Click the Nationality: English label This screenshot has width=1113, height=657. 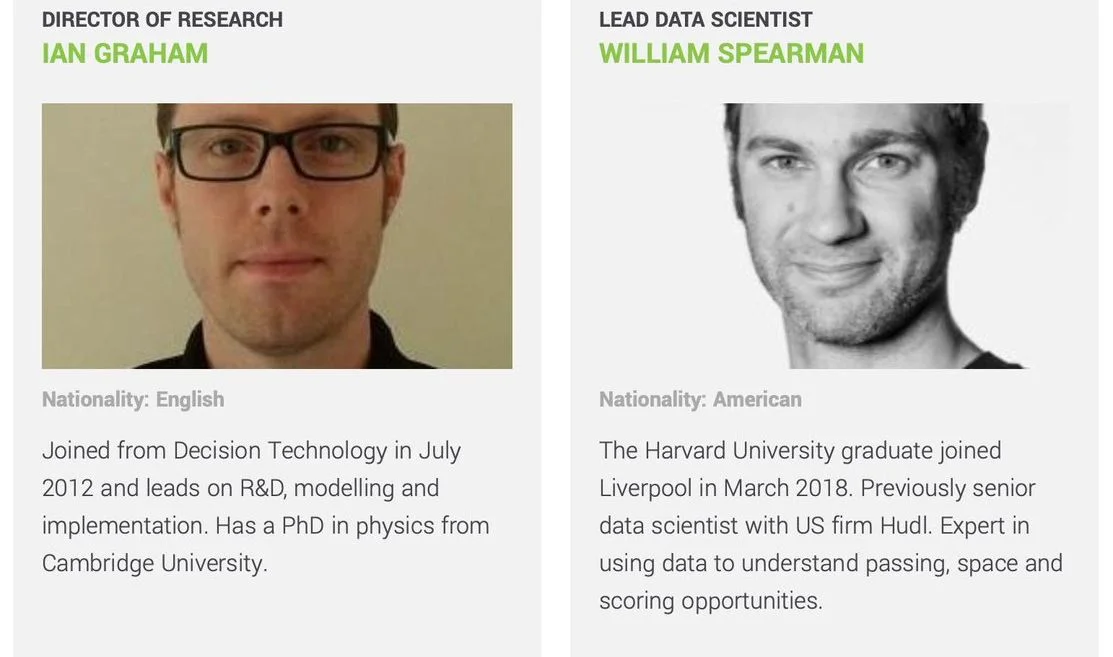point(133,399)
